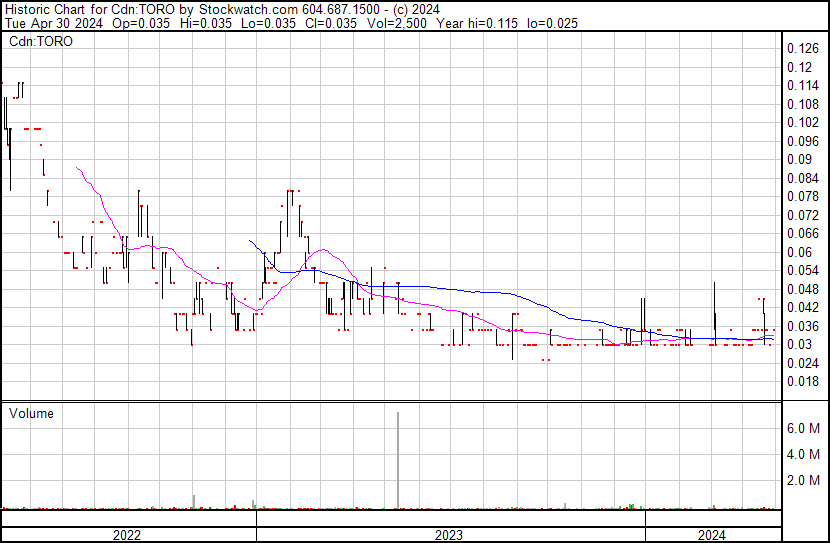This screenshot has height=543, width=830.
Task: Click the 0.066 price axis label
Action: click(803, 233)
